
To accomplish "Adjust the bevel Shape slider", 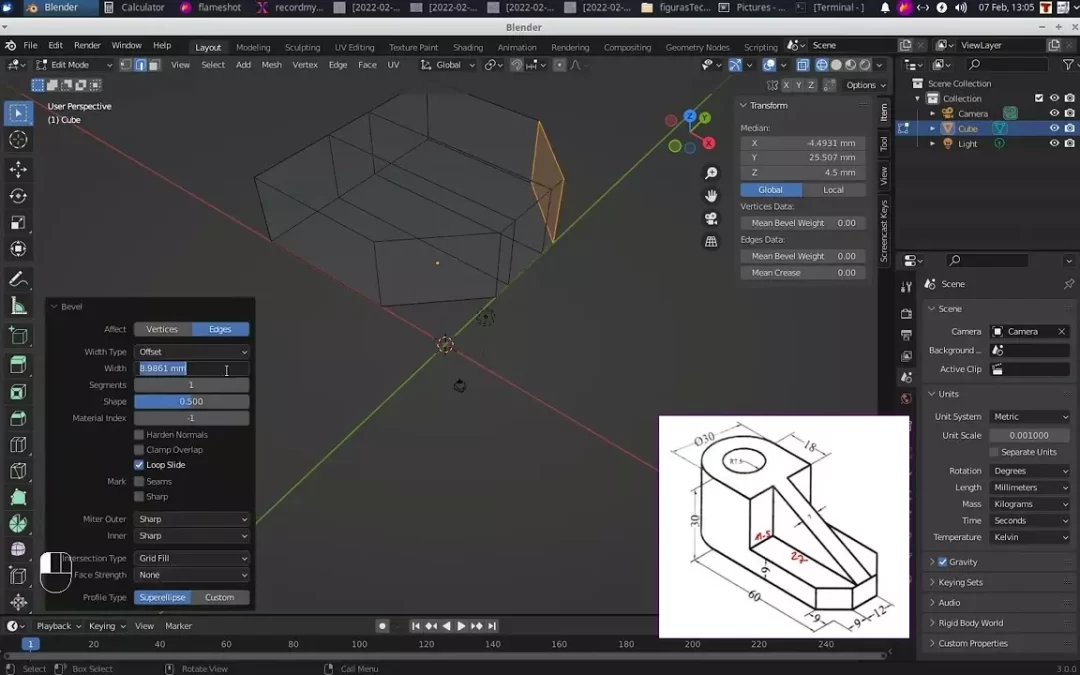I will point(192,401).
